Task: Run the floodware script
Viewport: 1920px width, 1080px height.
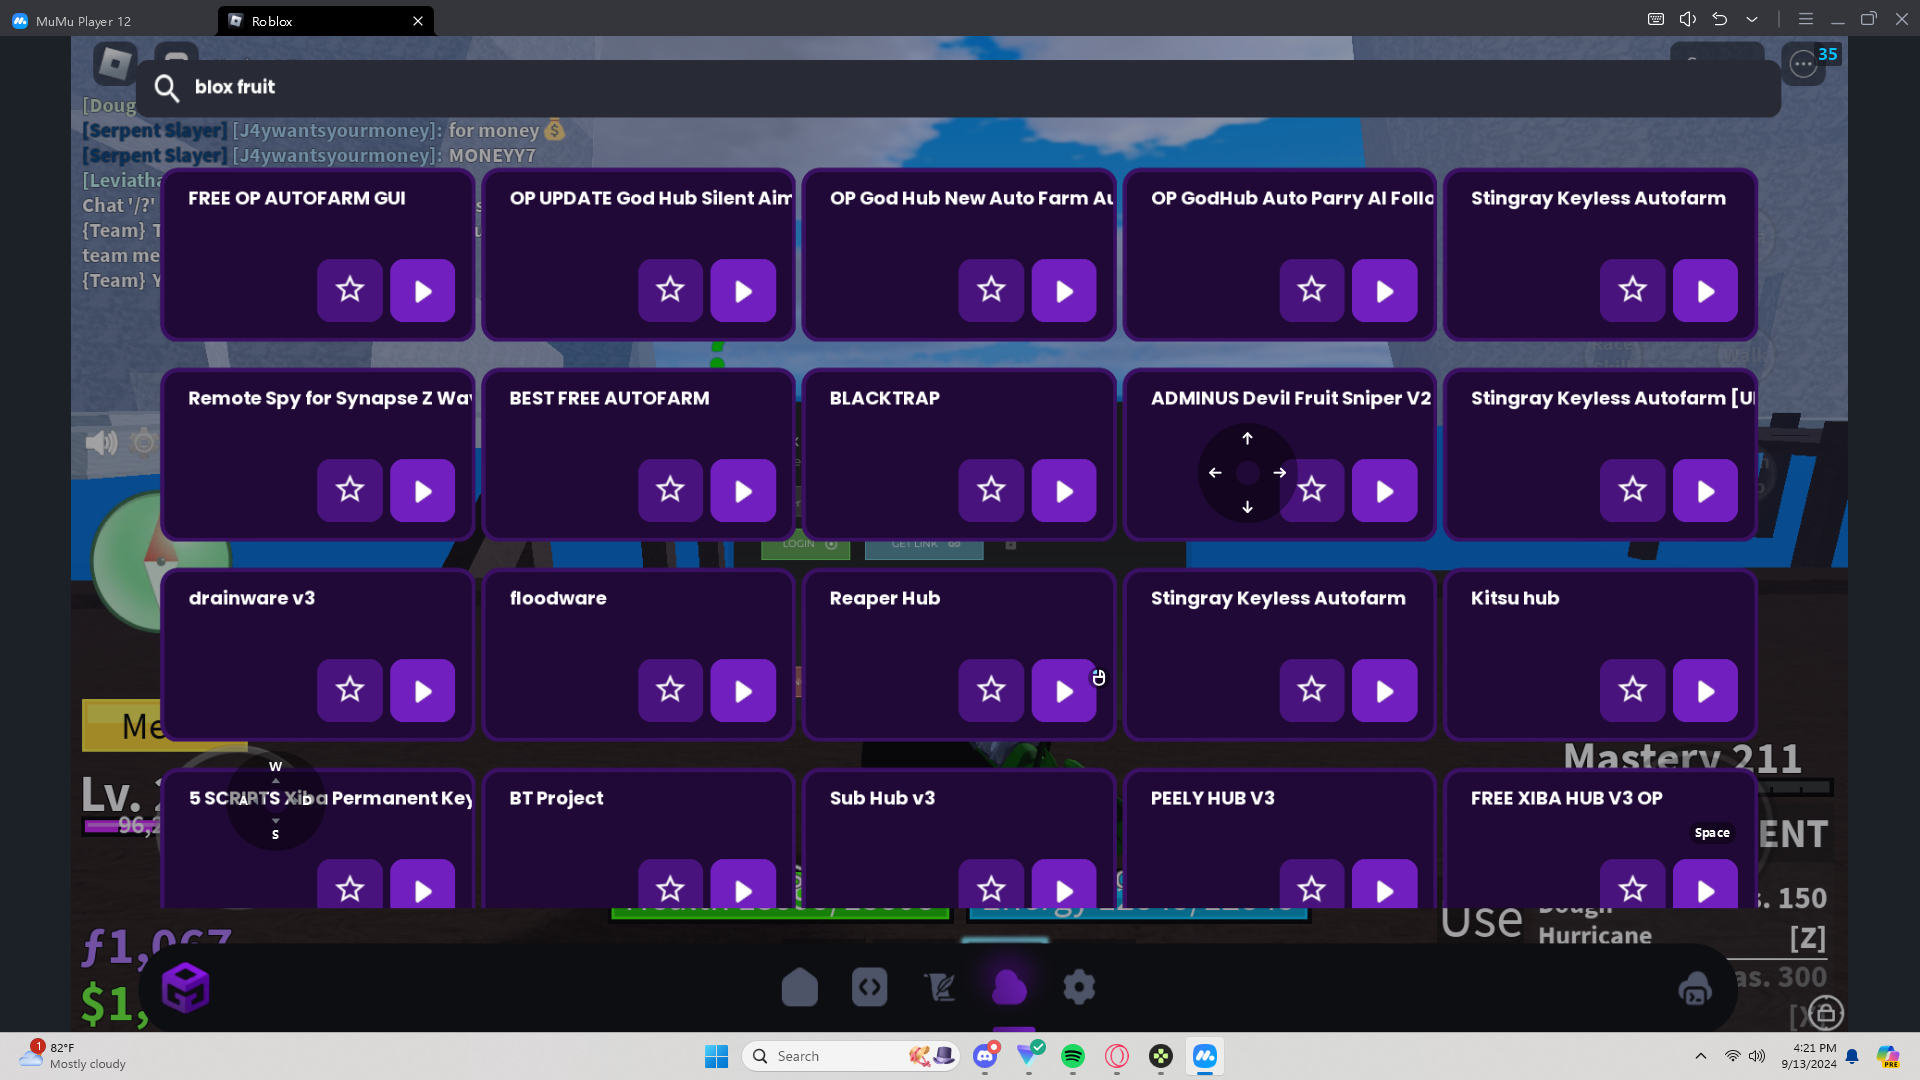Action: tap(743, 691)
